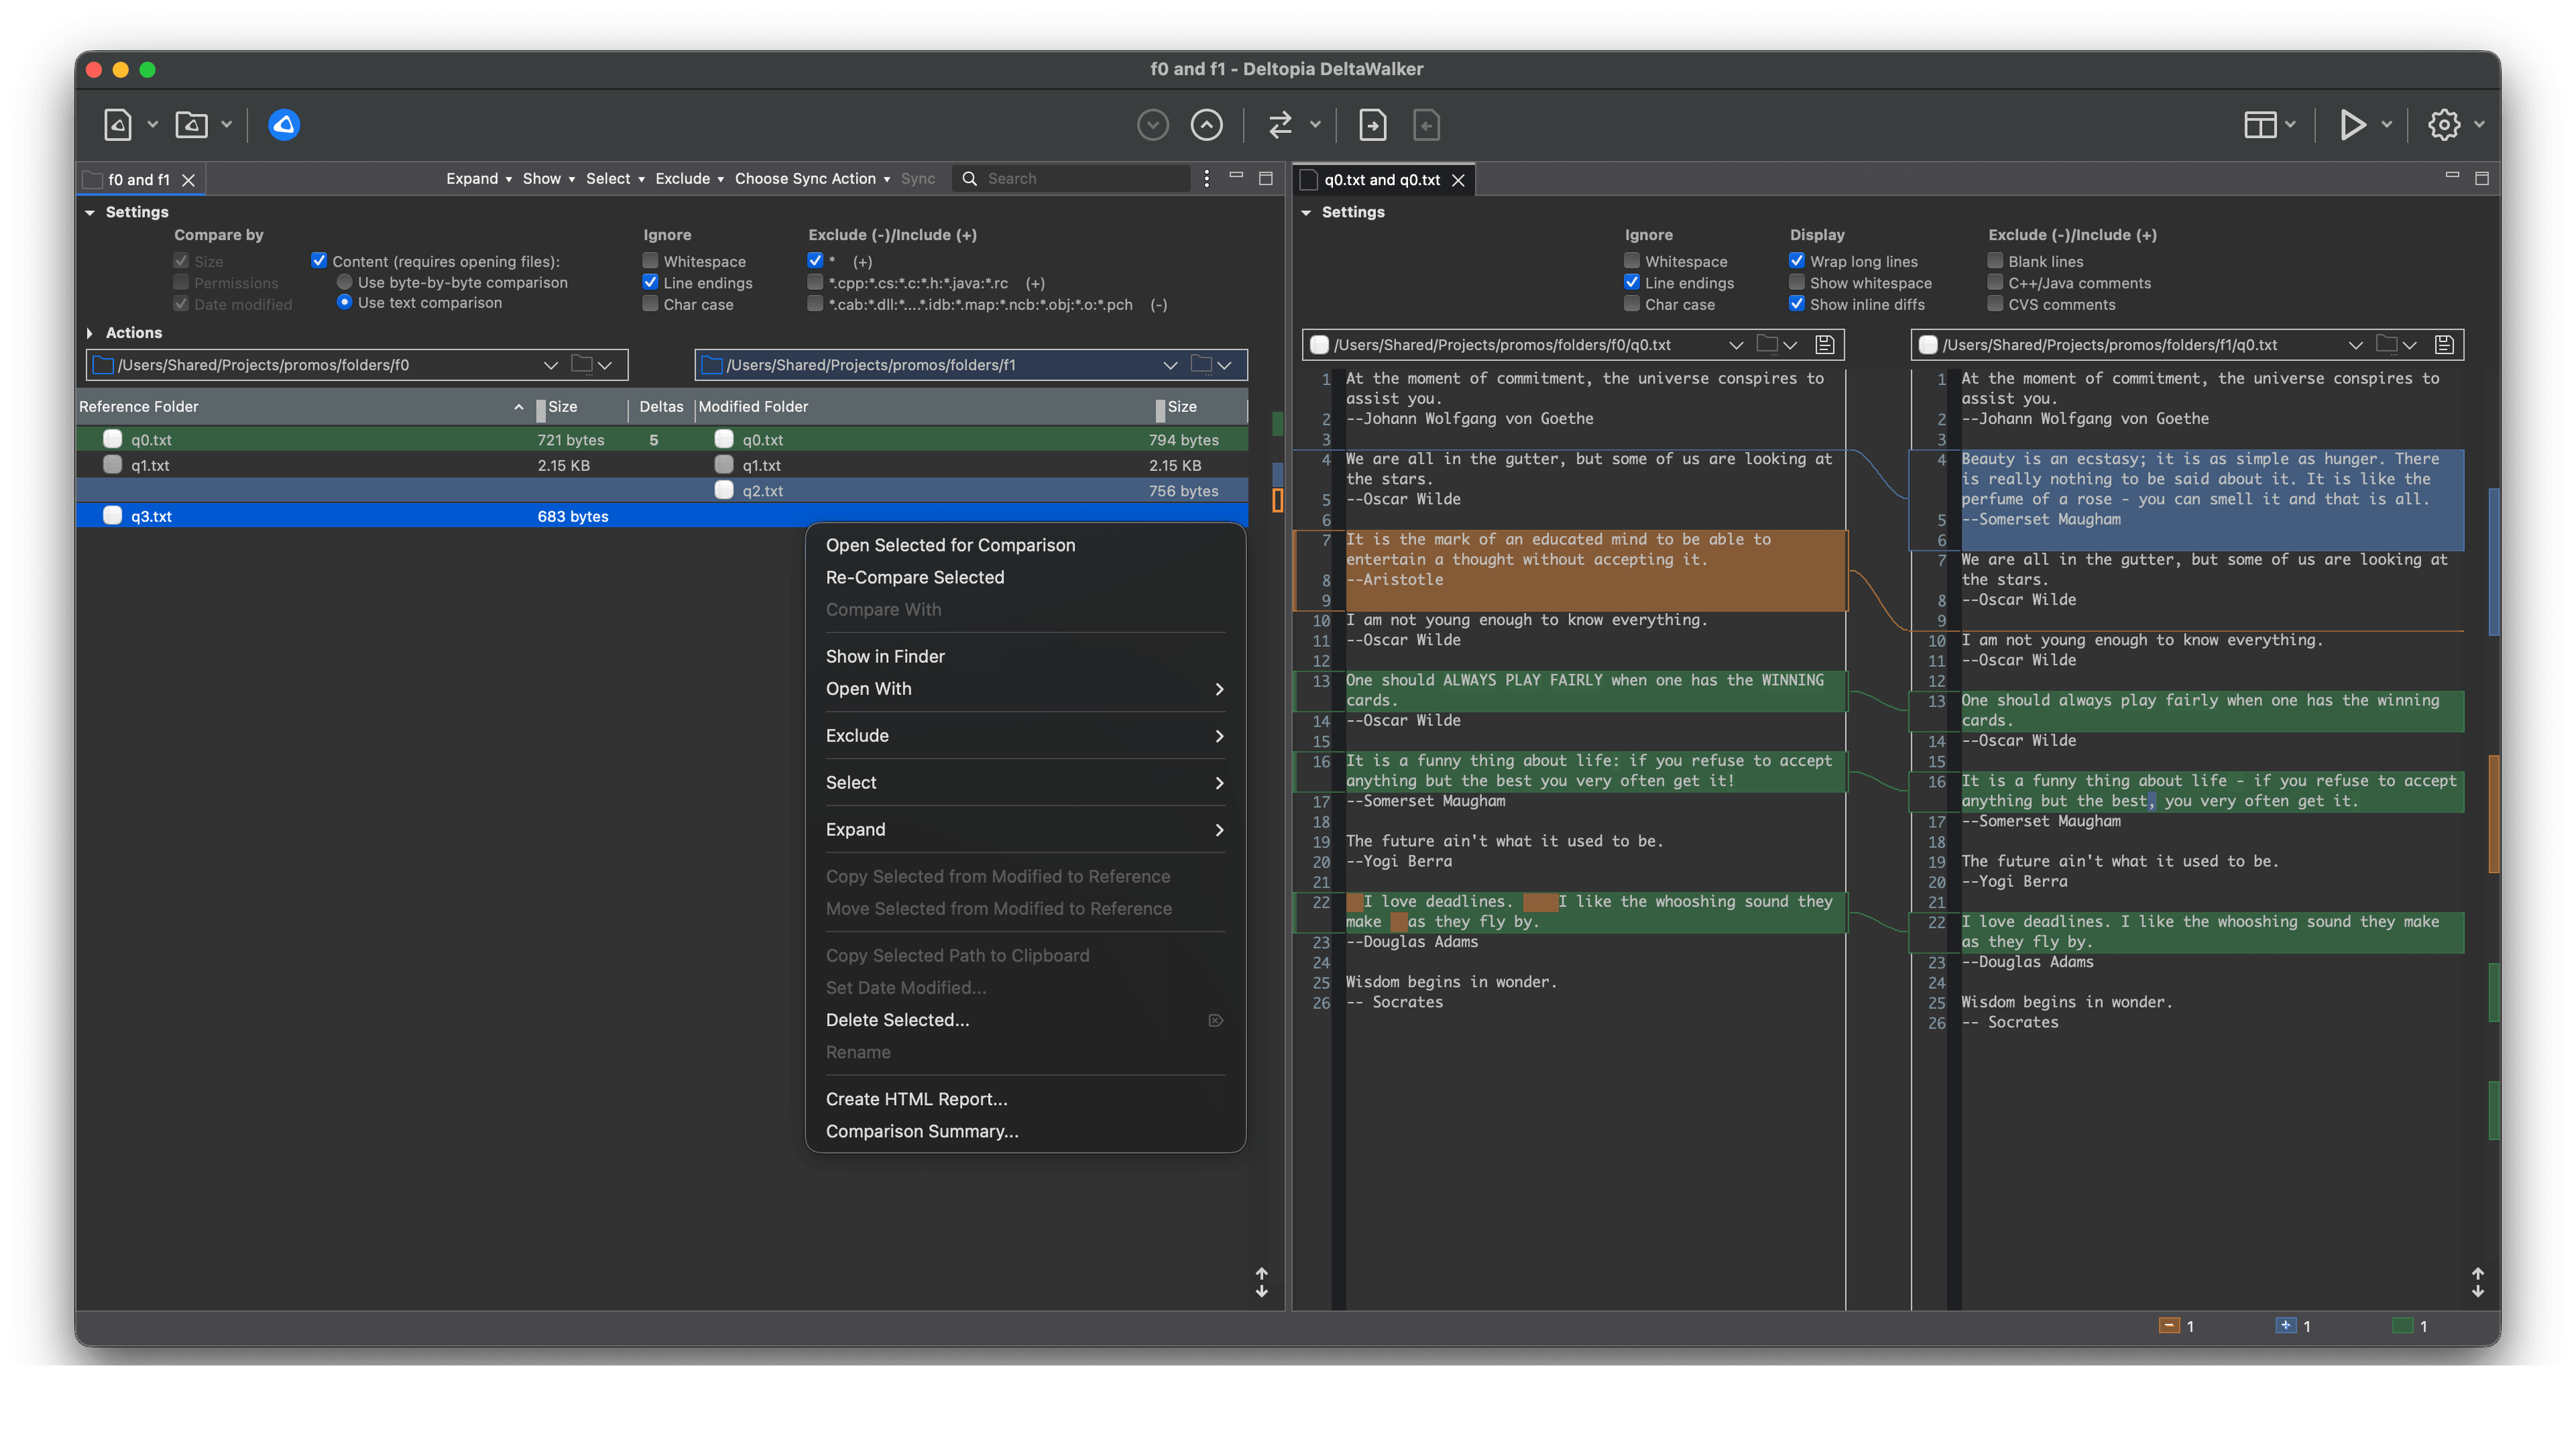
Task: Click browse folder icon for f1 path
Action: tap(1201, 364)
